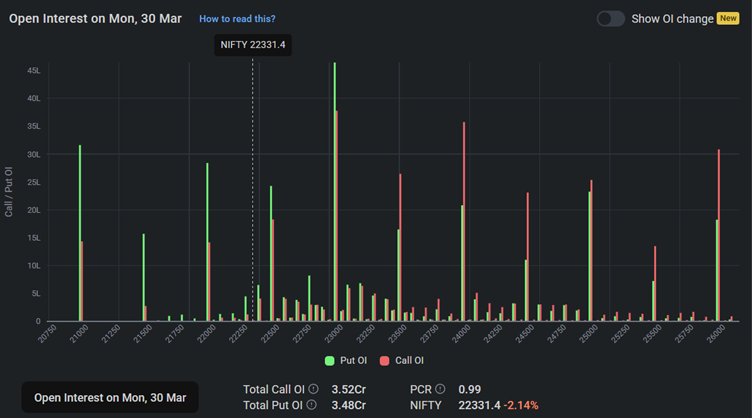Image resolution: width=752 pixels, height=418 pixels.
Task: Click the Call OI legend text
Action: point(407,360)
